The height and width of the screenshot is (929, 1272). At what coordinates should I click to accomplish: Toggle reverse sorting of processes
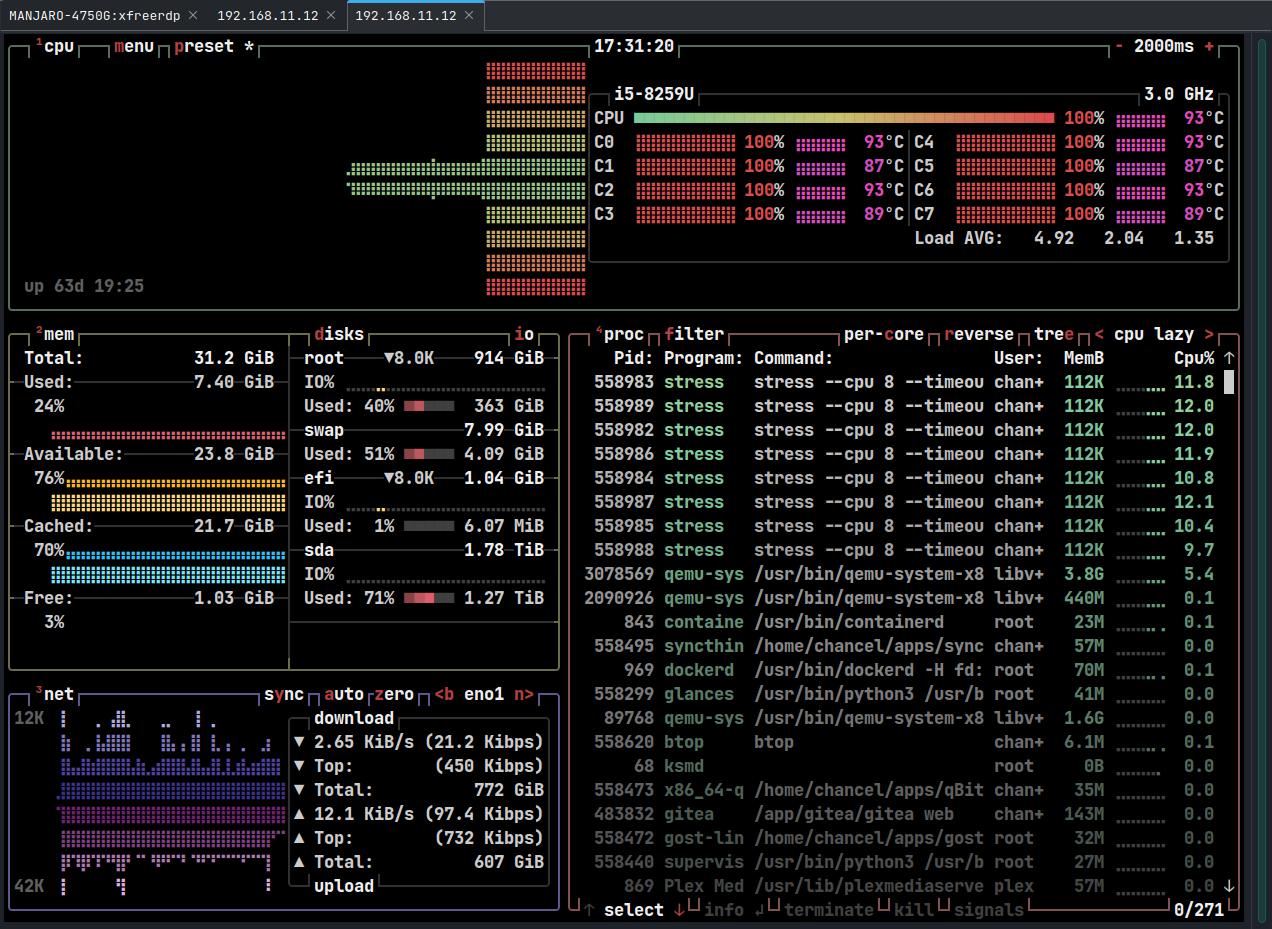(x=979, y=334)
